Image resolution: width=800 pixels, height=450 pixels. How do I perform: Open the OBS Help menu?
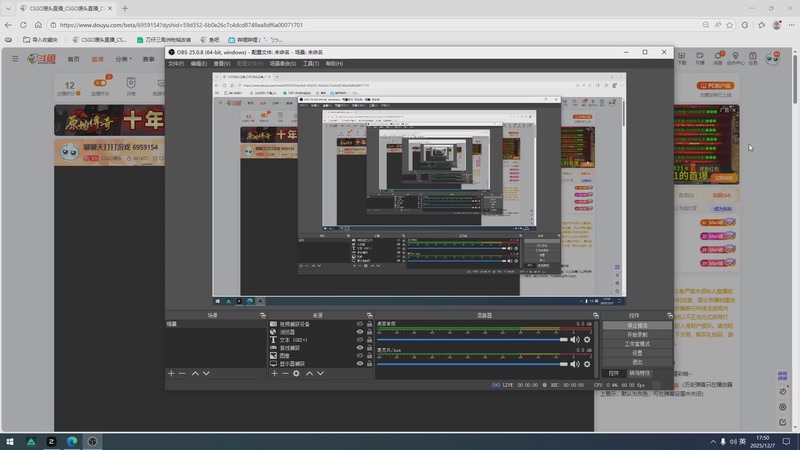[334, 64]
